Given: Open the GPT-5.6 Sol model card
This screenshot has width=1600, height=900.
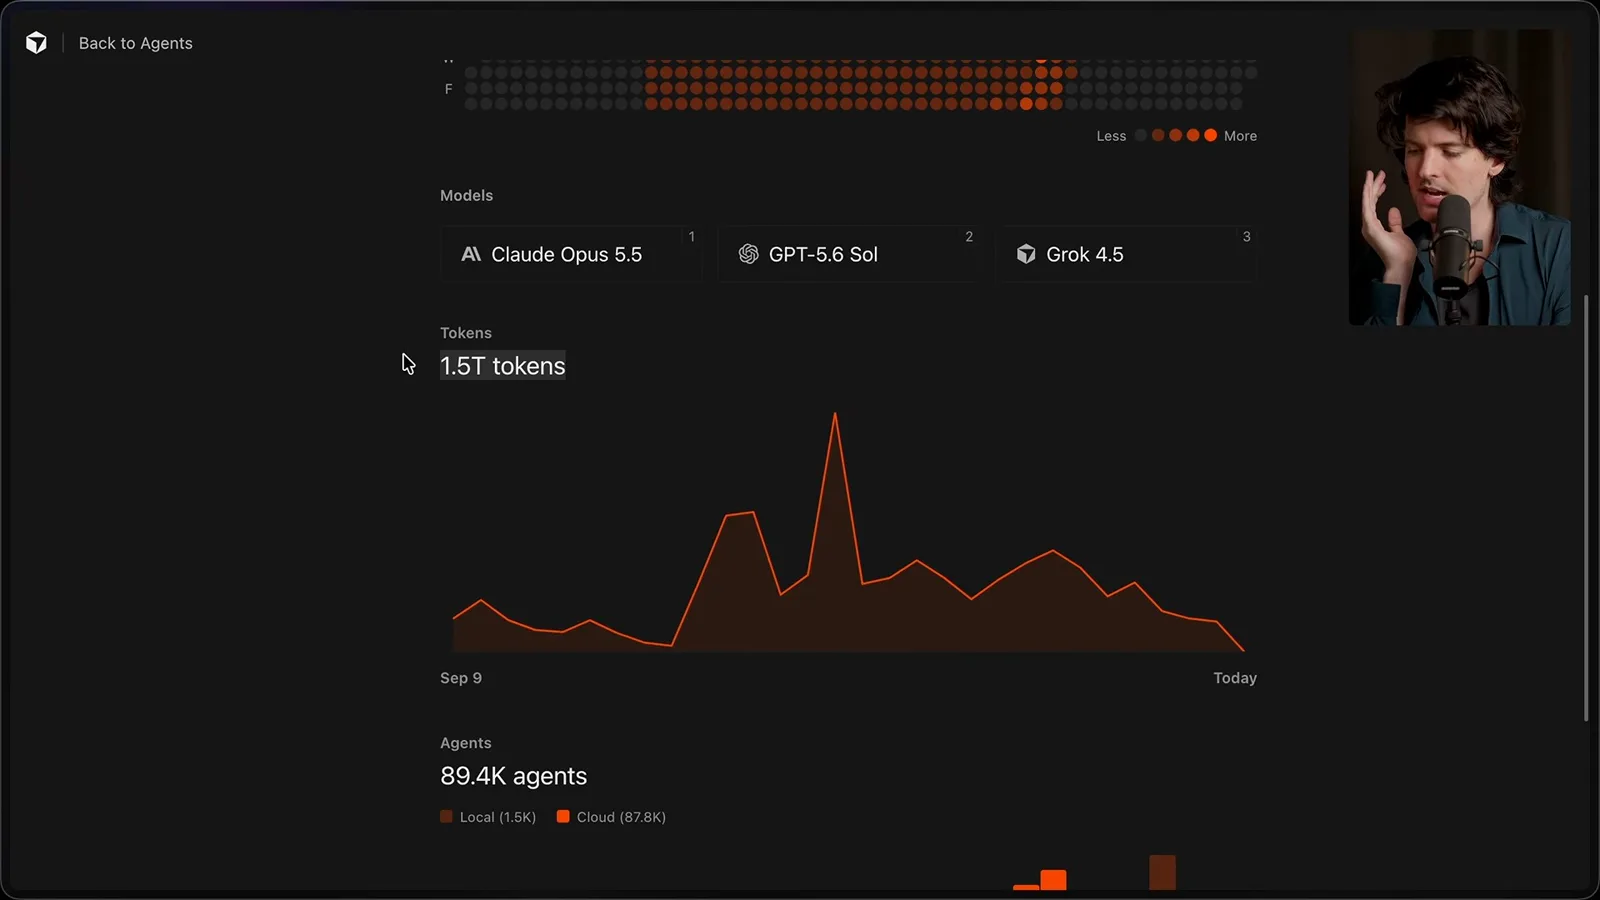Looking at the screenshot, I should pos(848,254).
